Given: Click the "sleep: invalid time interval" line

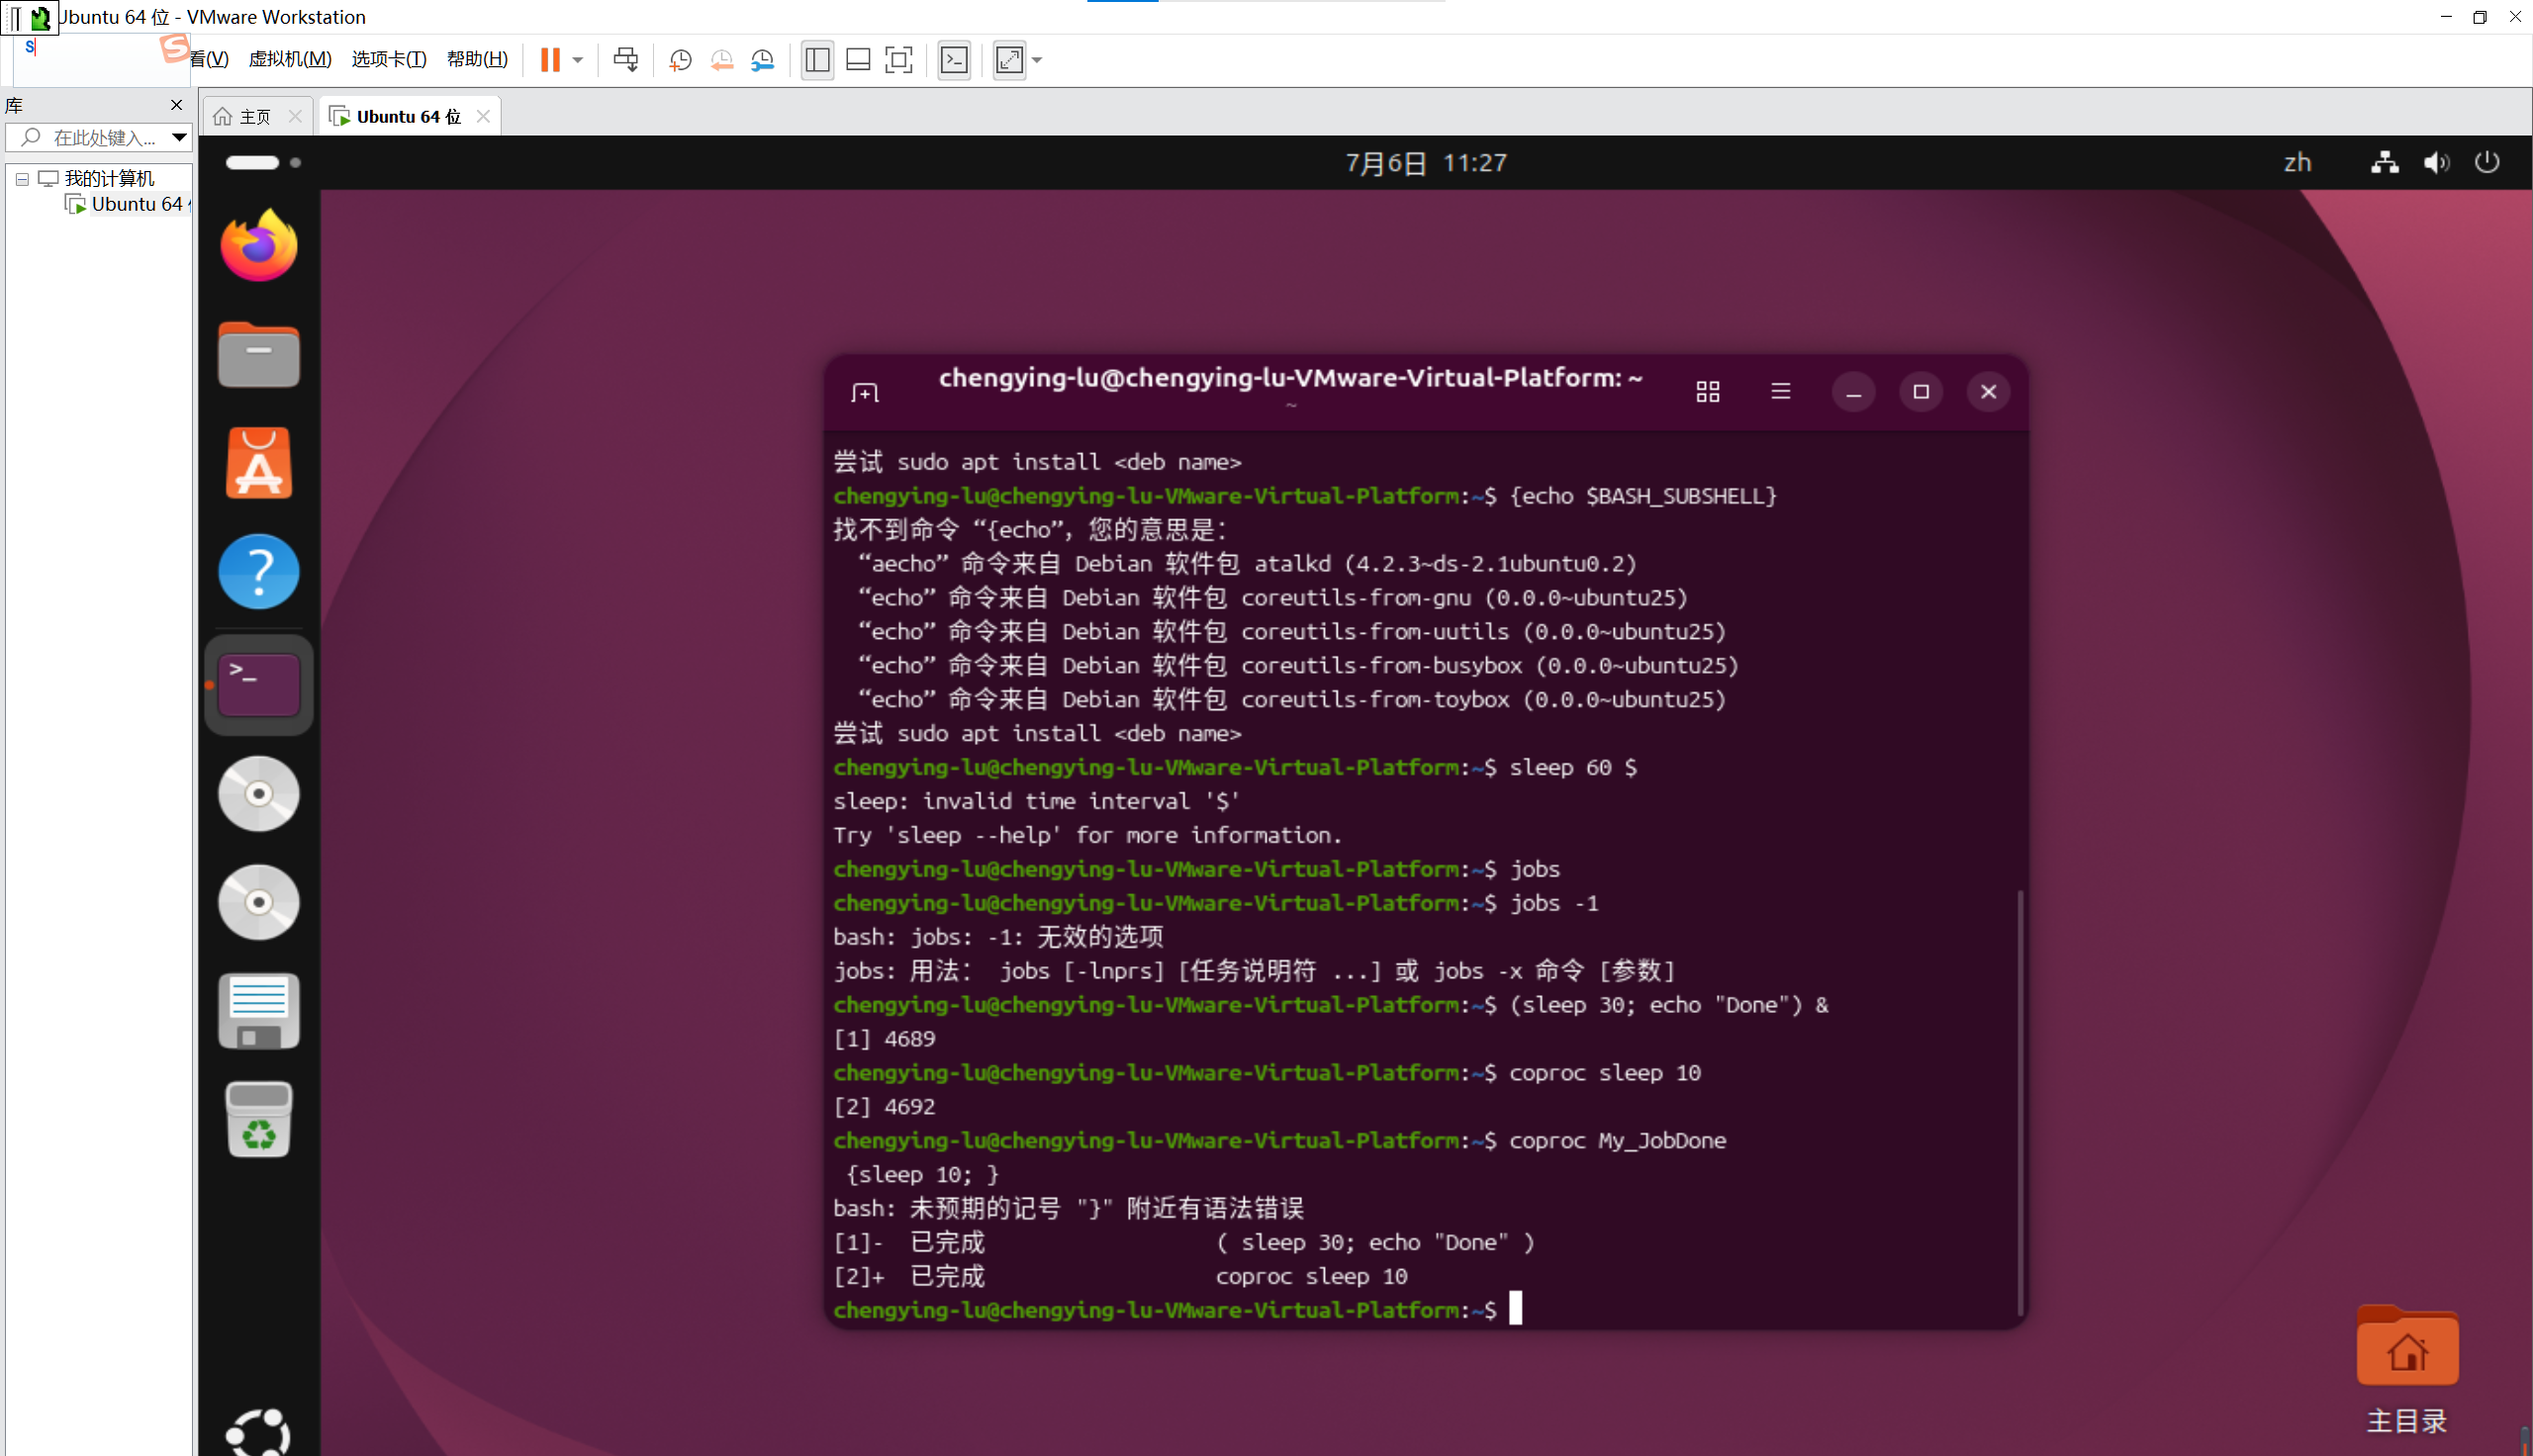Looking at the screenshot, I should tap(1036, 801).
